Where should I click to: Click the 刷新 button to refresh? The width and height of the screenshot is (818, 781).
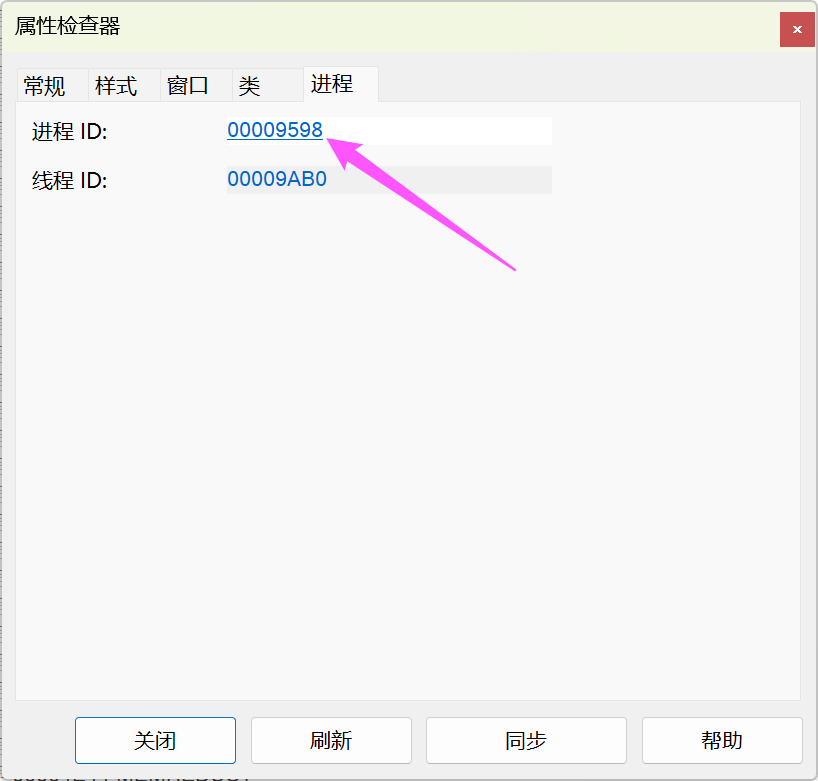click(x=331, y=740)
